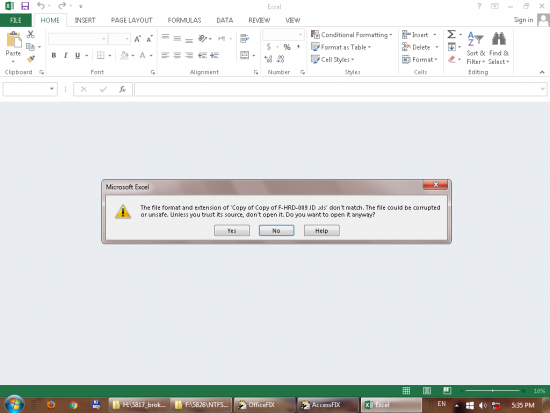The image size is (550, 413).
Task: Click the Borders icon
Action: coord(101,55)
